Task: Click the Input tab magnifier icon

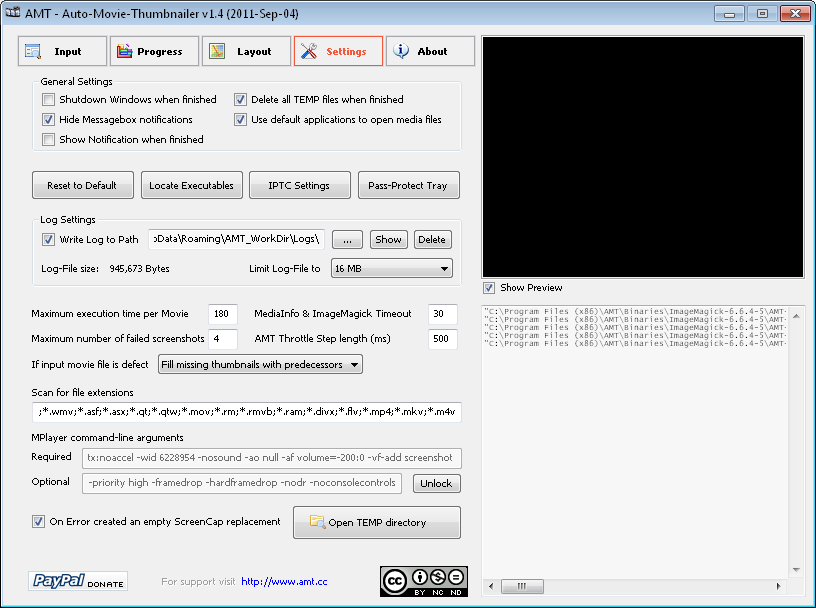Action: 33,51
